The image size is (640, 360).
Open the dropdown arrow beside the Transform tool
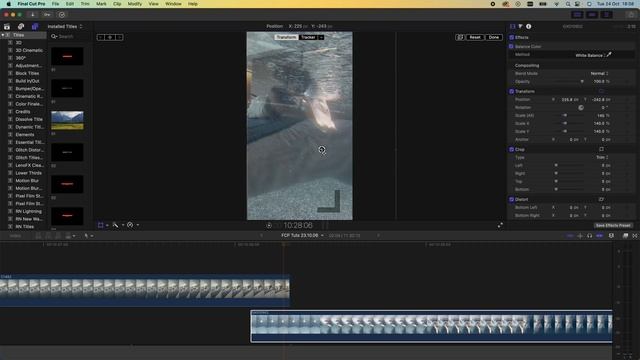[x=107, y=225]
